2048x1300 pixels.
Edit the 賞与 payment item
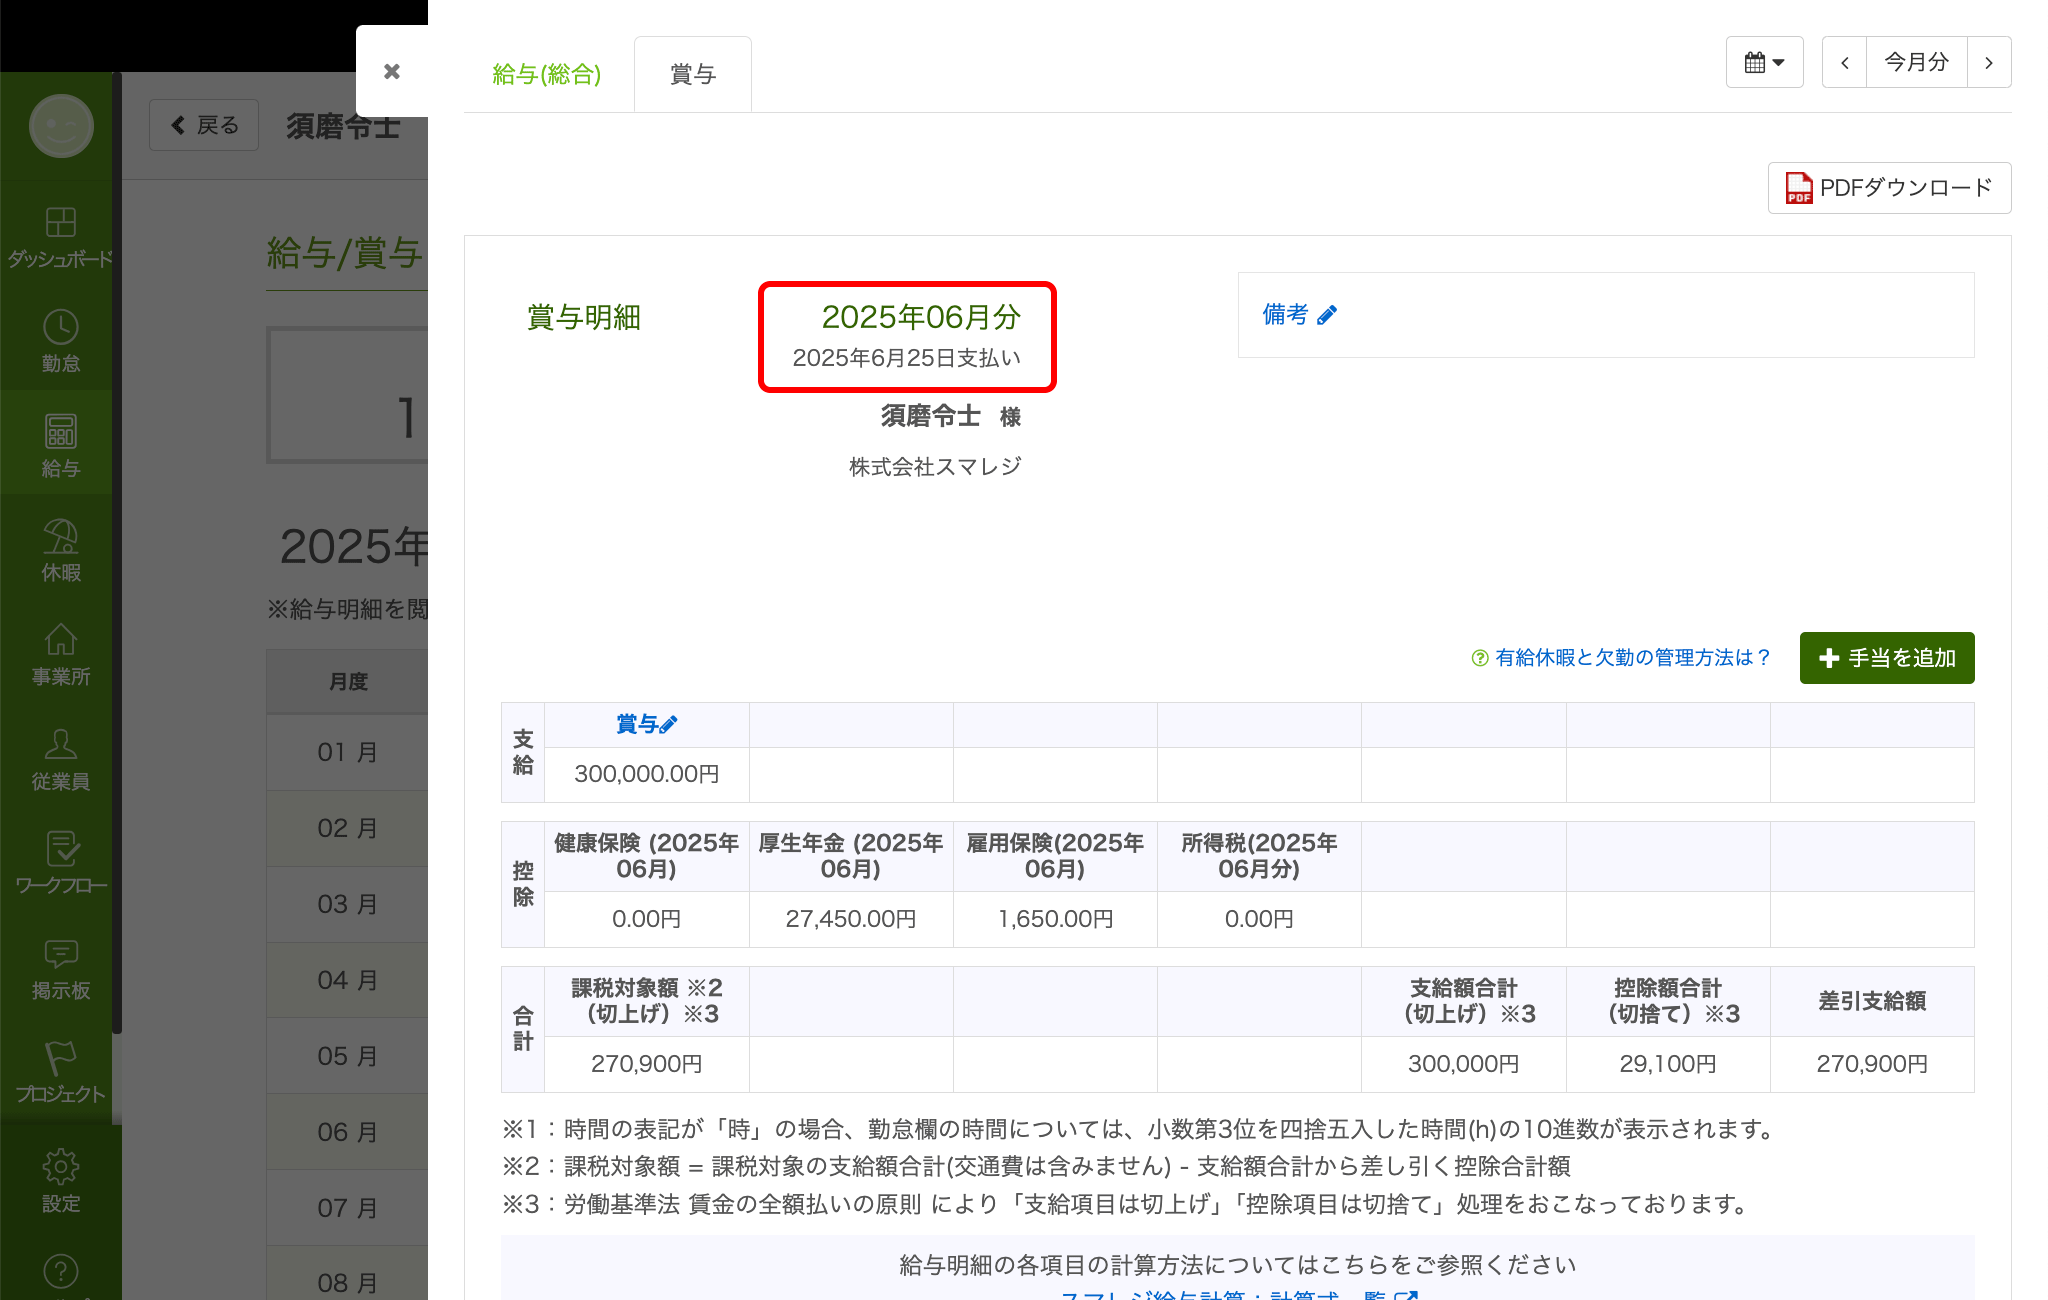pyautogui.click(x=646, y=724)
